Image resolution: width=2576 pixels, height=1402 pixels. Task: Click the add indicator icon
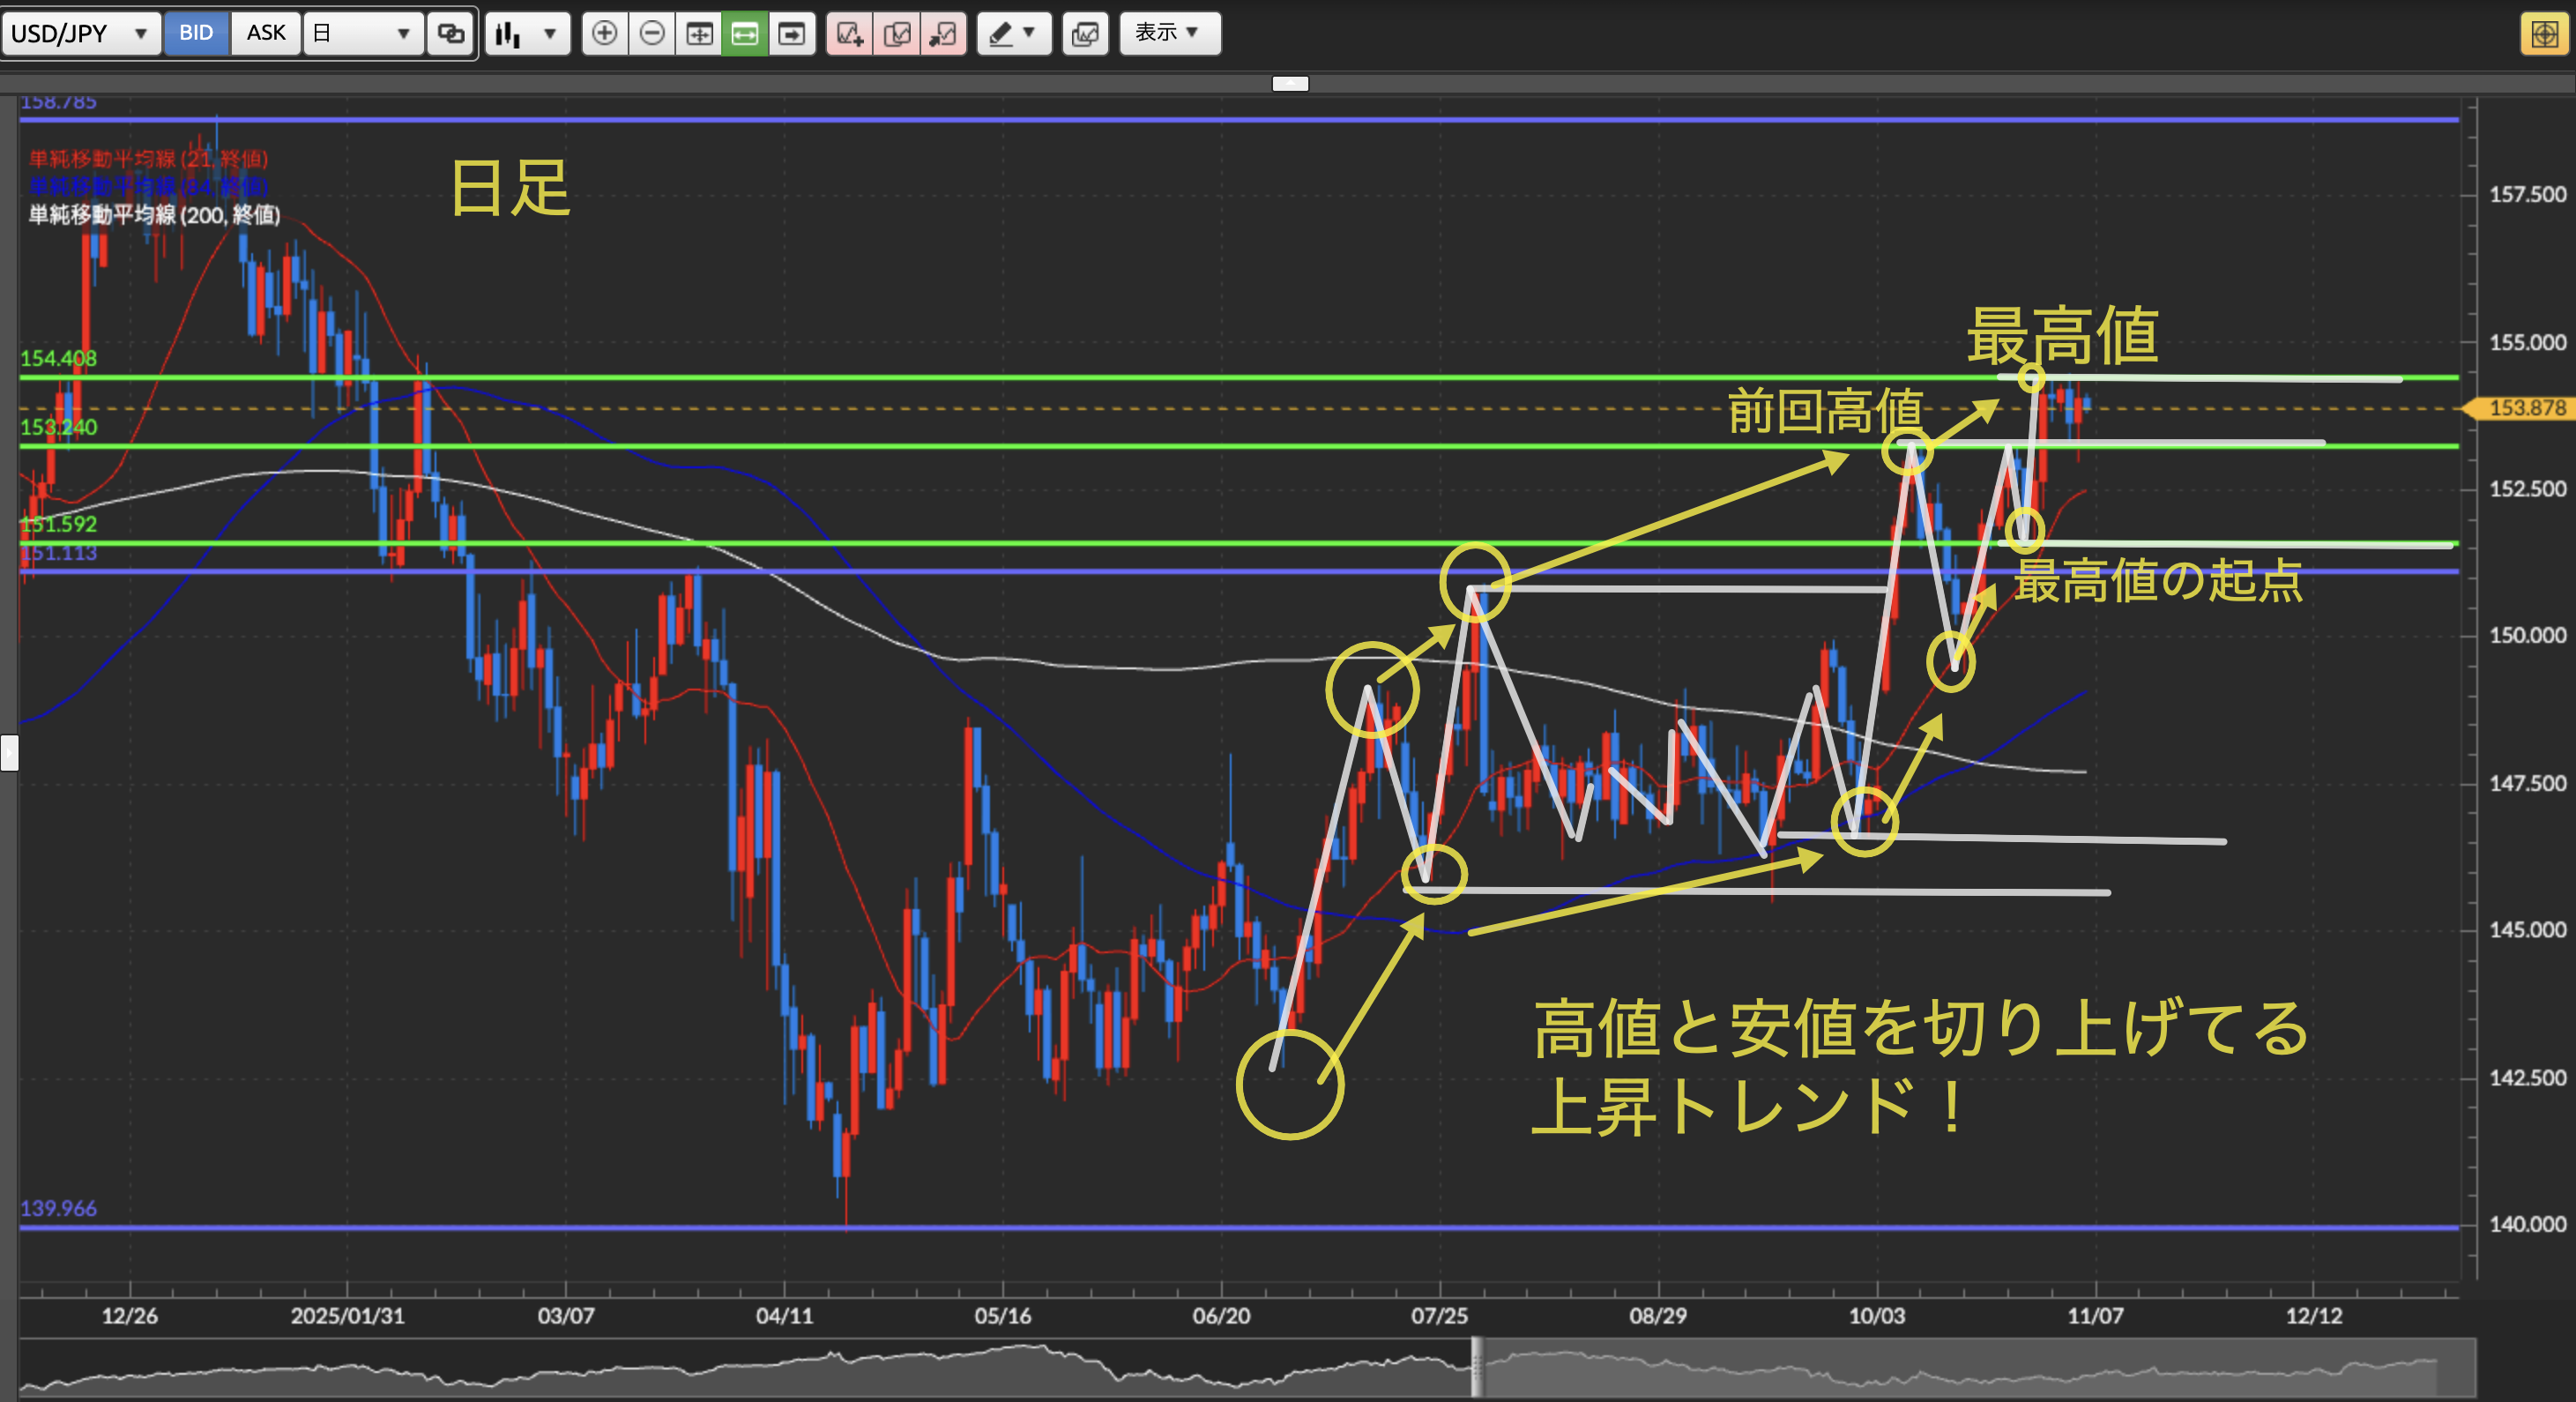click(x=849, y=33)
